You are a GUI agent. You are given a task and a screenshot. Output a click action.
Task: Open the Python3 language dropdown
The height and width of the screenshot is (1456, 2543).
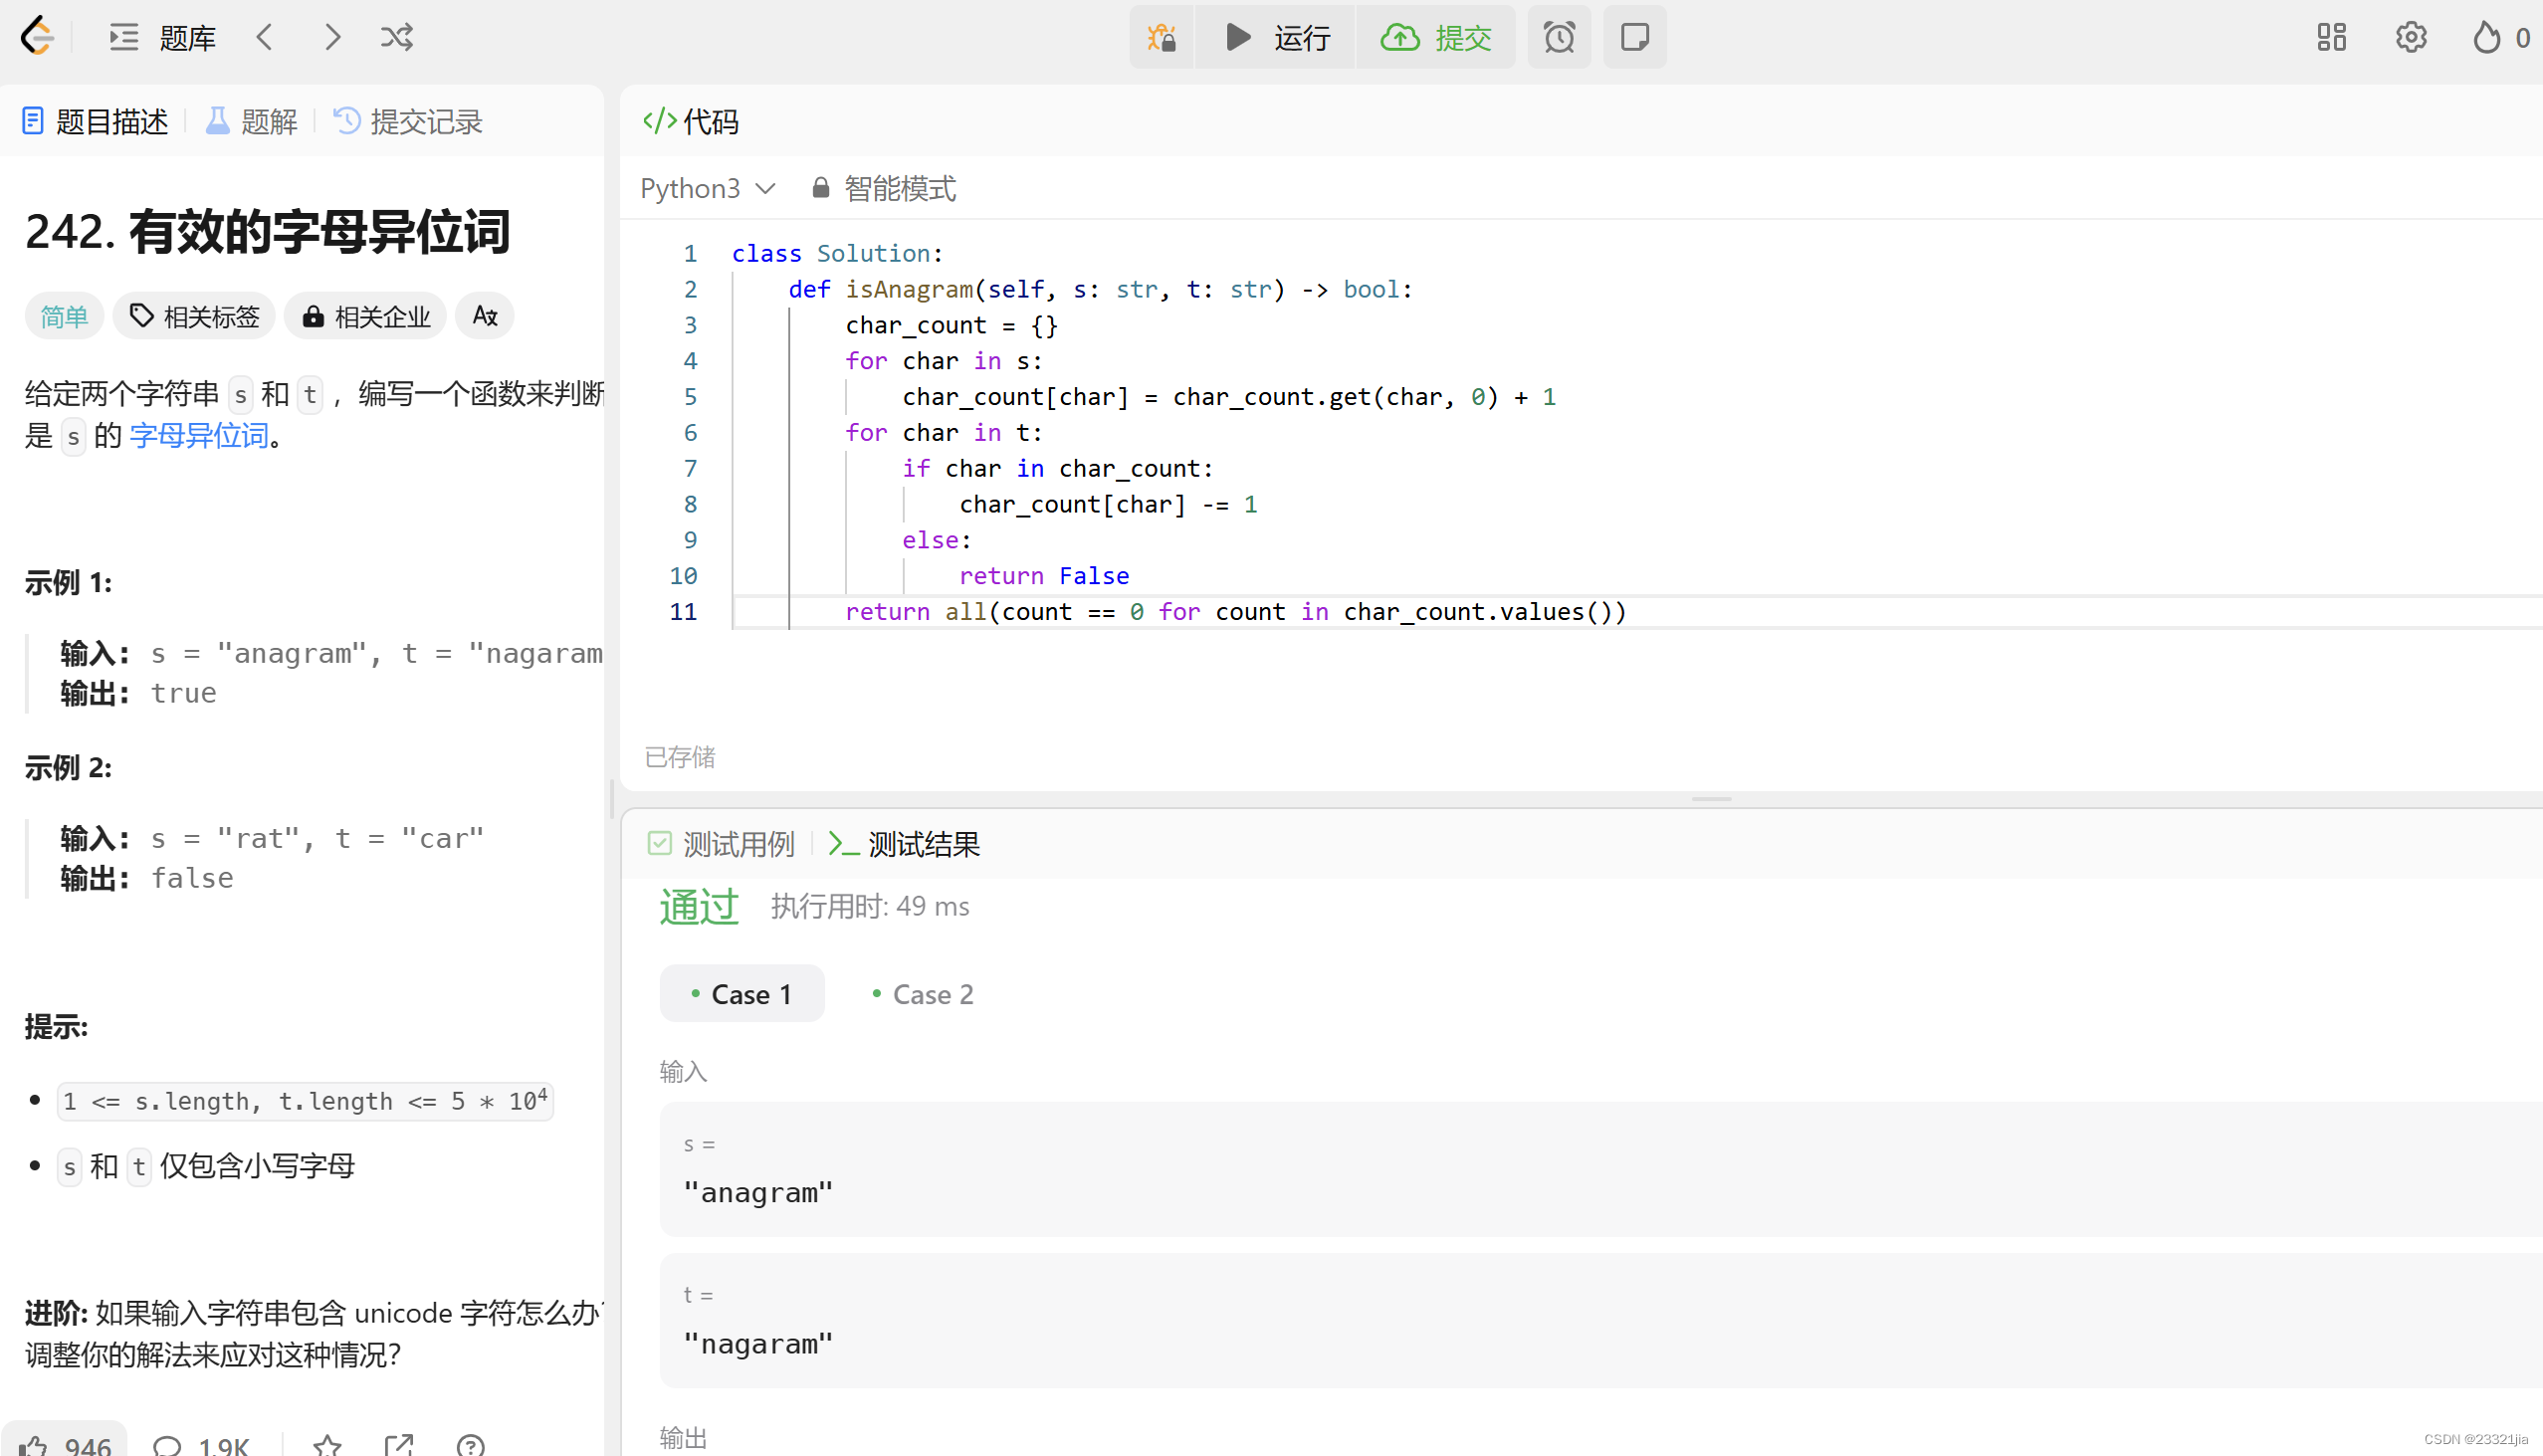point(707,188)
